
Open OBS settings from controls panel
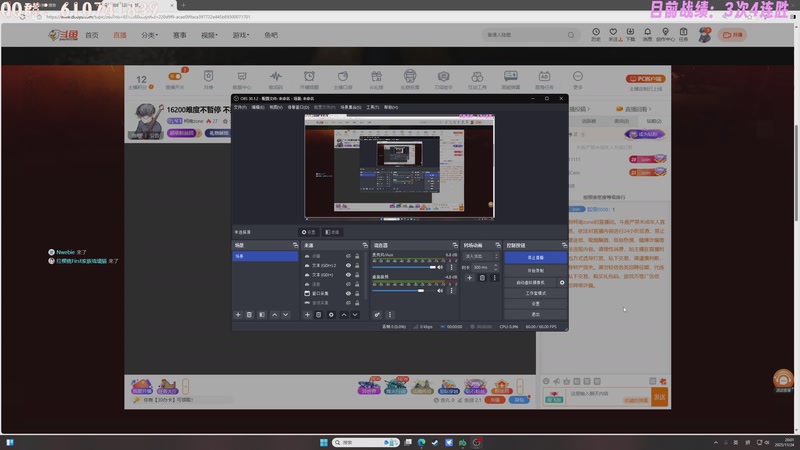(535, 304)
